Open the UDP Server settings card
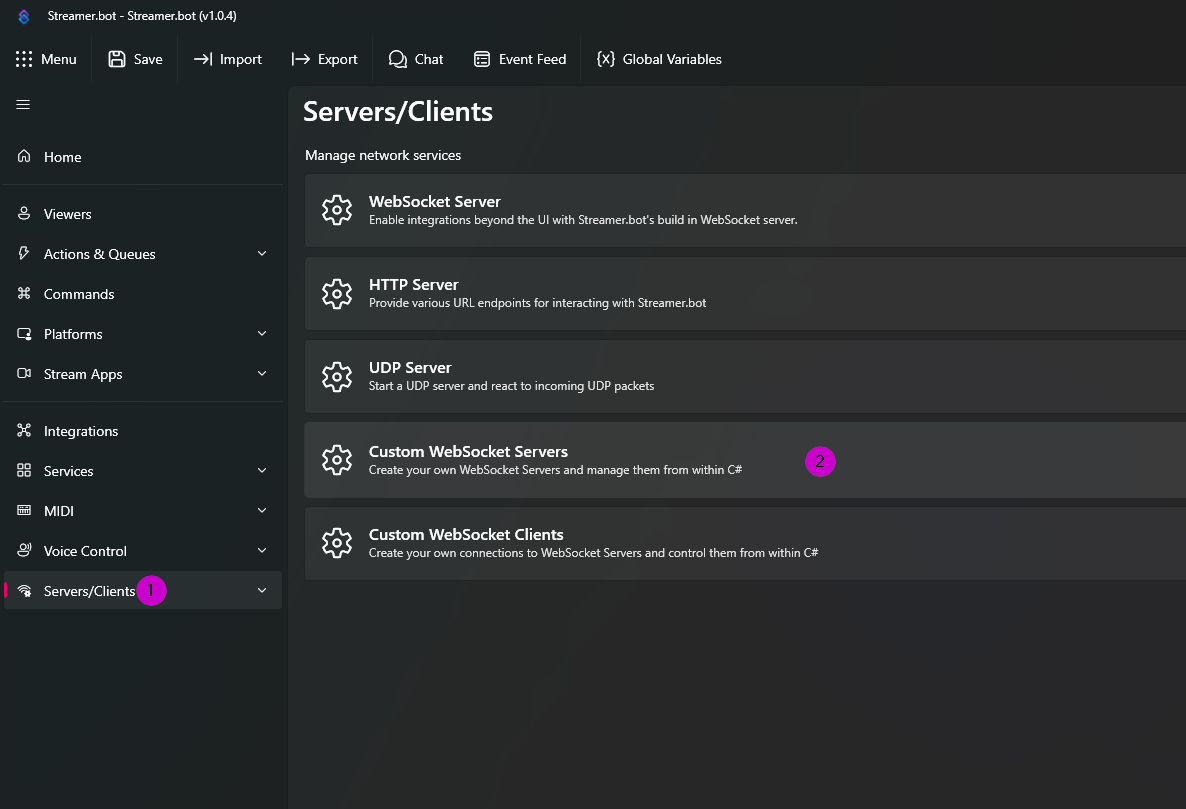Screen dimensions: 1186x809 tap(745, 377)
